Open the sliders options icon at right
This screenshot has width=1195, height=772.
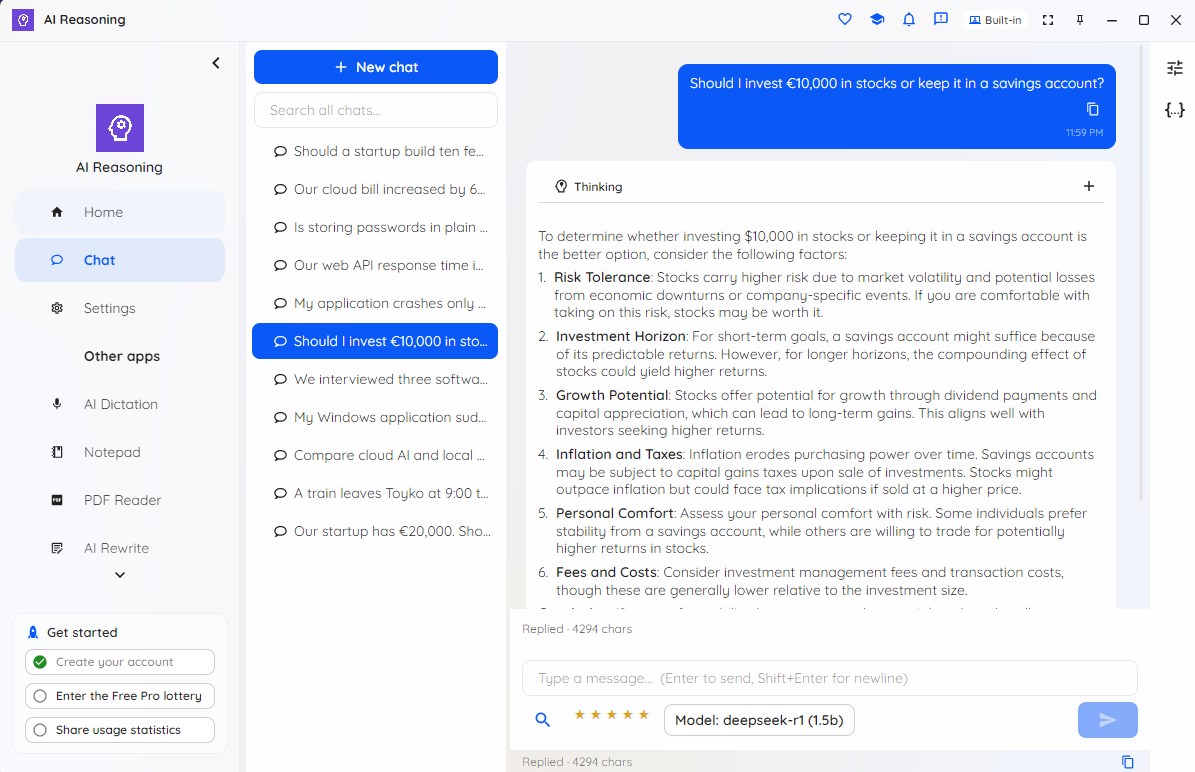[x=1174, y=69]
